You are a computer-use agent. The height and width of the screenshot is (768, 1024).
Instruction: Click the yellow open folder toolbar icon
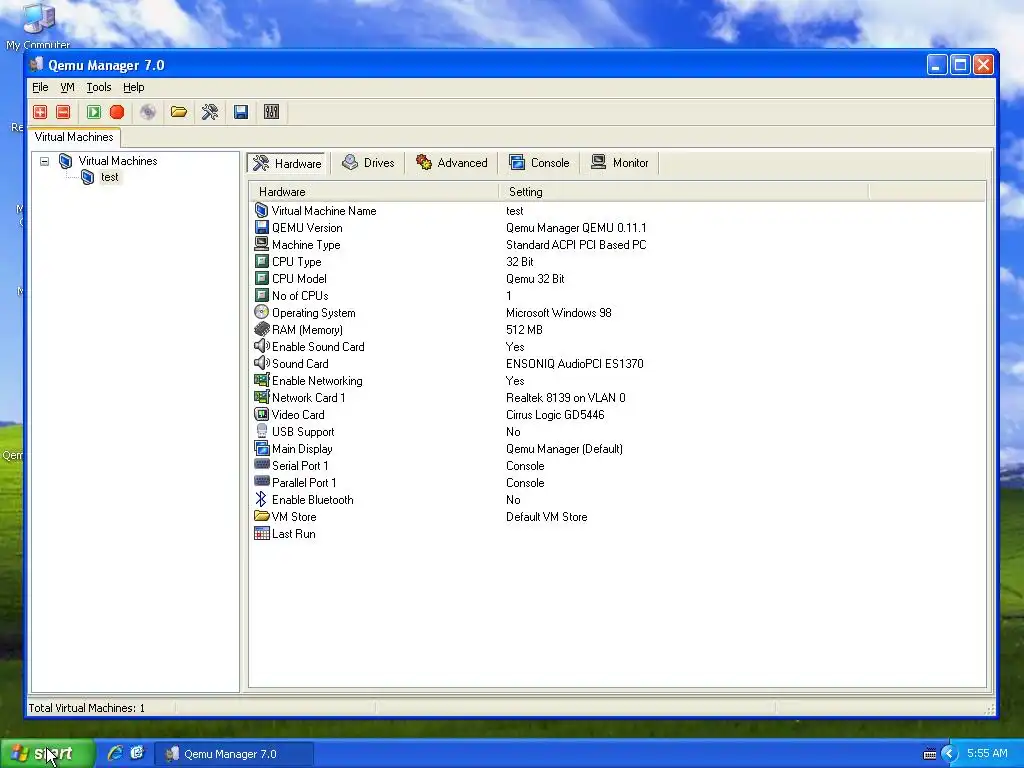pos(178,112)
